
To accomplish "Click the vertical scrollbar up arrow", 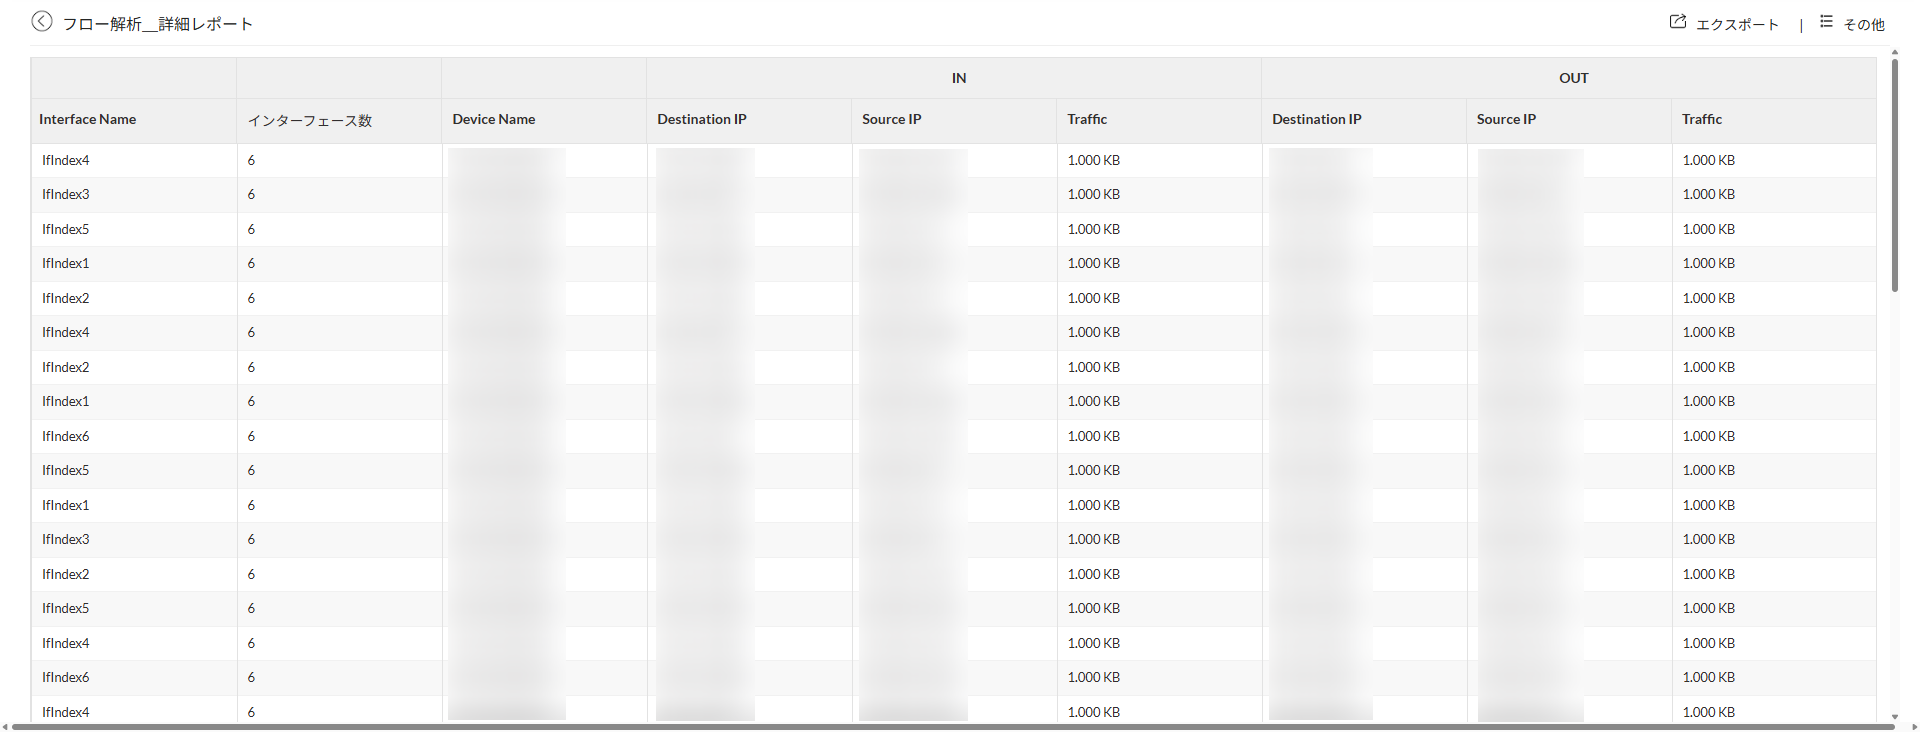I will [x=1895, y=53].
